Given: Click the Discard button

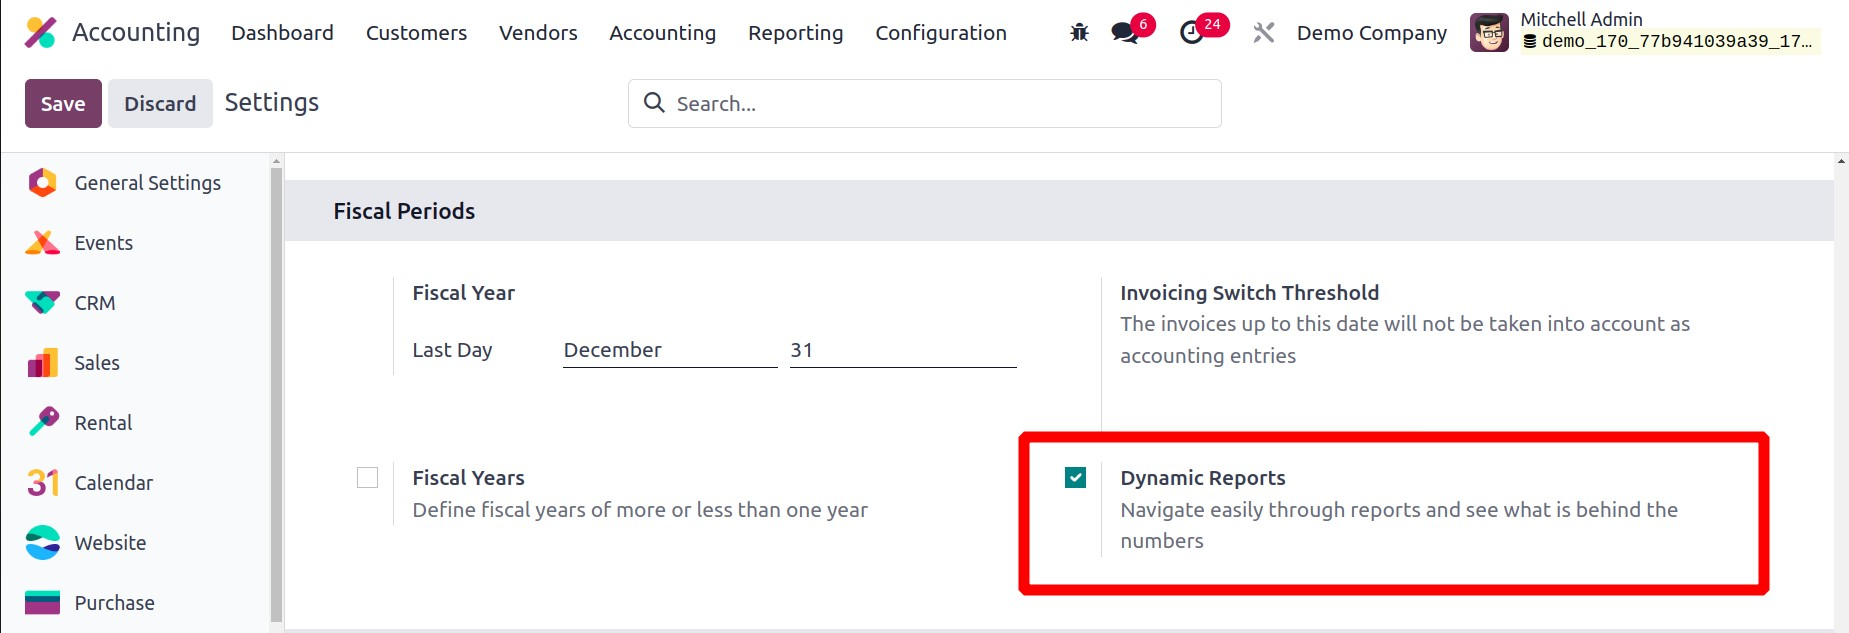Looking at the screenshot, I should (160, 104).
